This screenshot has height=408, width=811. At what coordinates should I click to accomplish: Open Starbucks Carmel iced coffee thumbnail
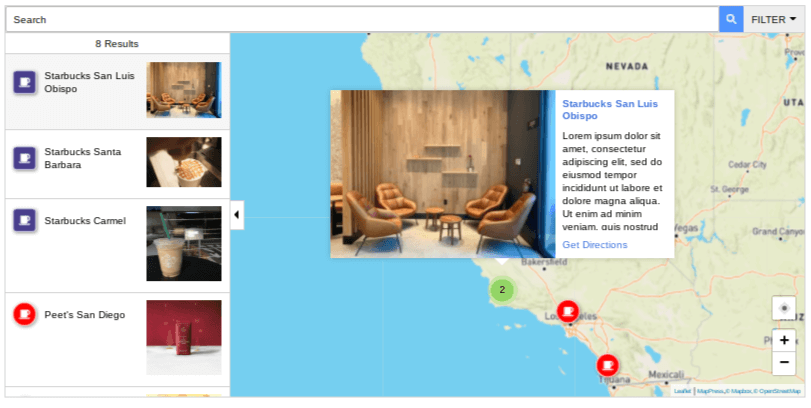184,244
